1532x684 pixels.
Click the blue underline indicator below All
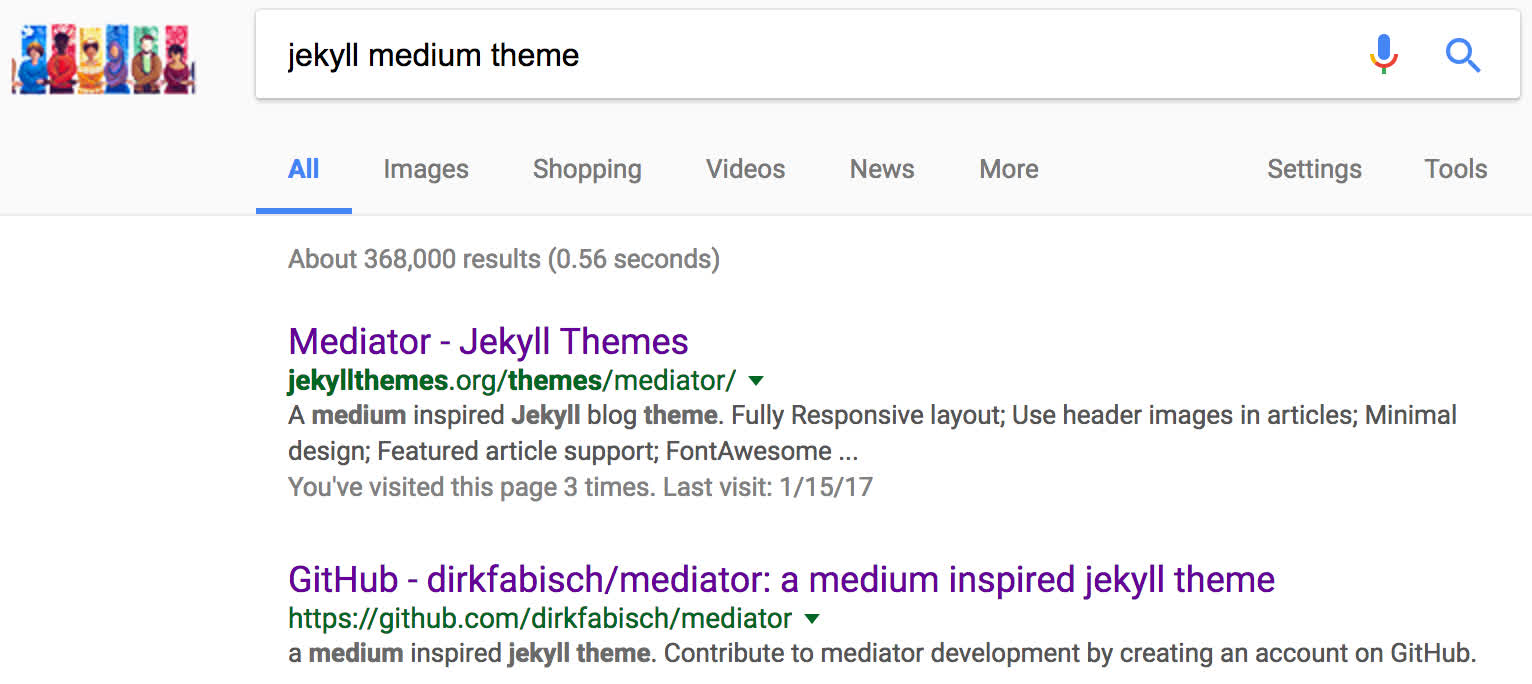click(x=304, y=209)
